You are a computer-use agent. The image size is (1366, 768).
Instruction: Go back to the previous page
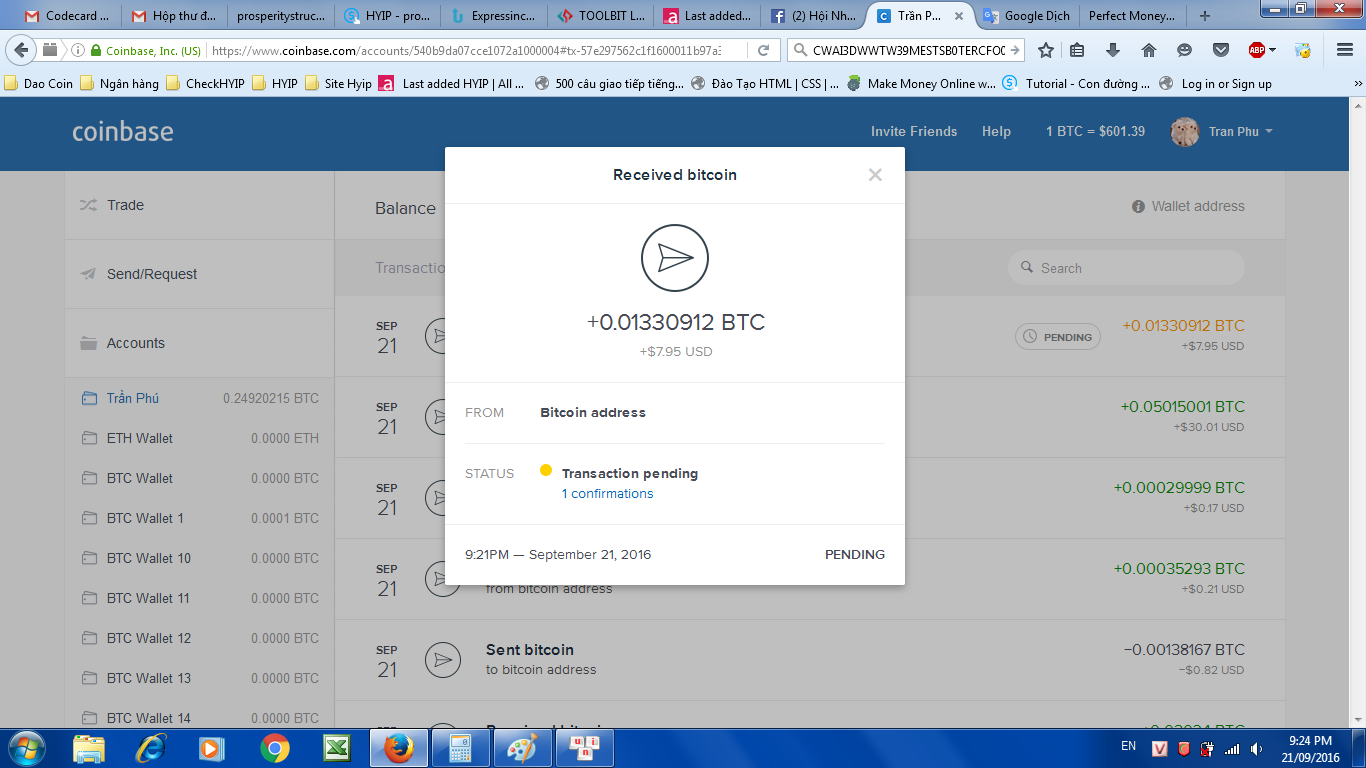[x=22, y=50]
